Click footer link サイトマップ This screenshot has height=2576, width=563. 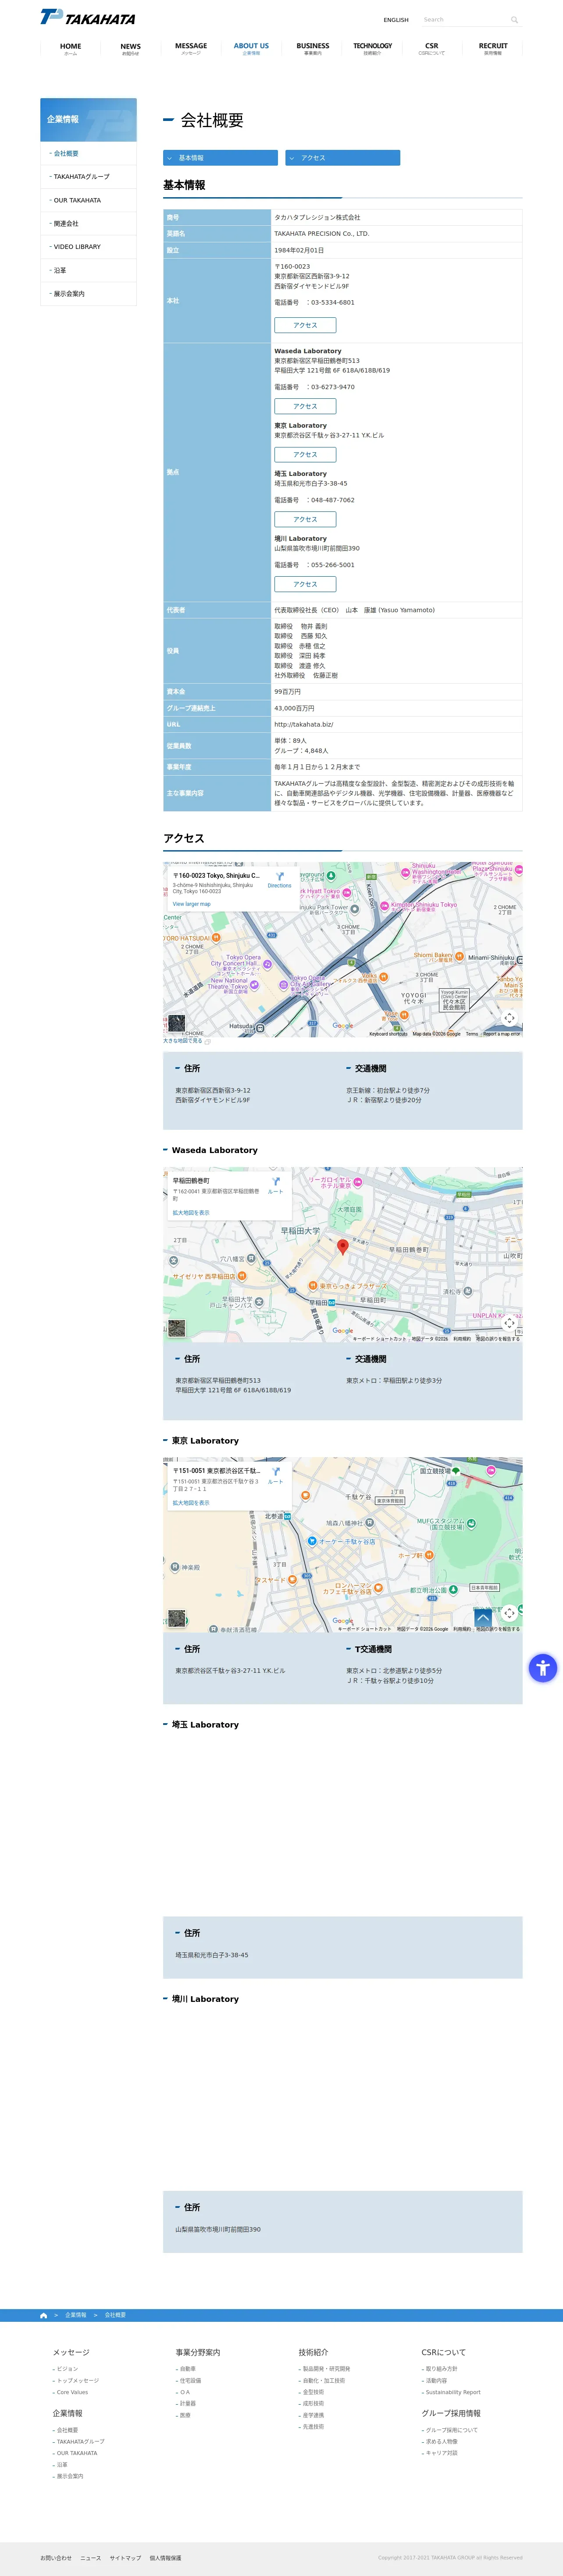click(125, 2558)
